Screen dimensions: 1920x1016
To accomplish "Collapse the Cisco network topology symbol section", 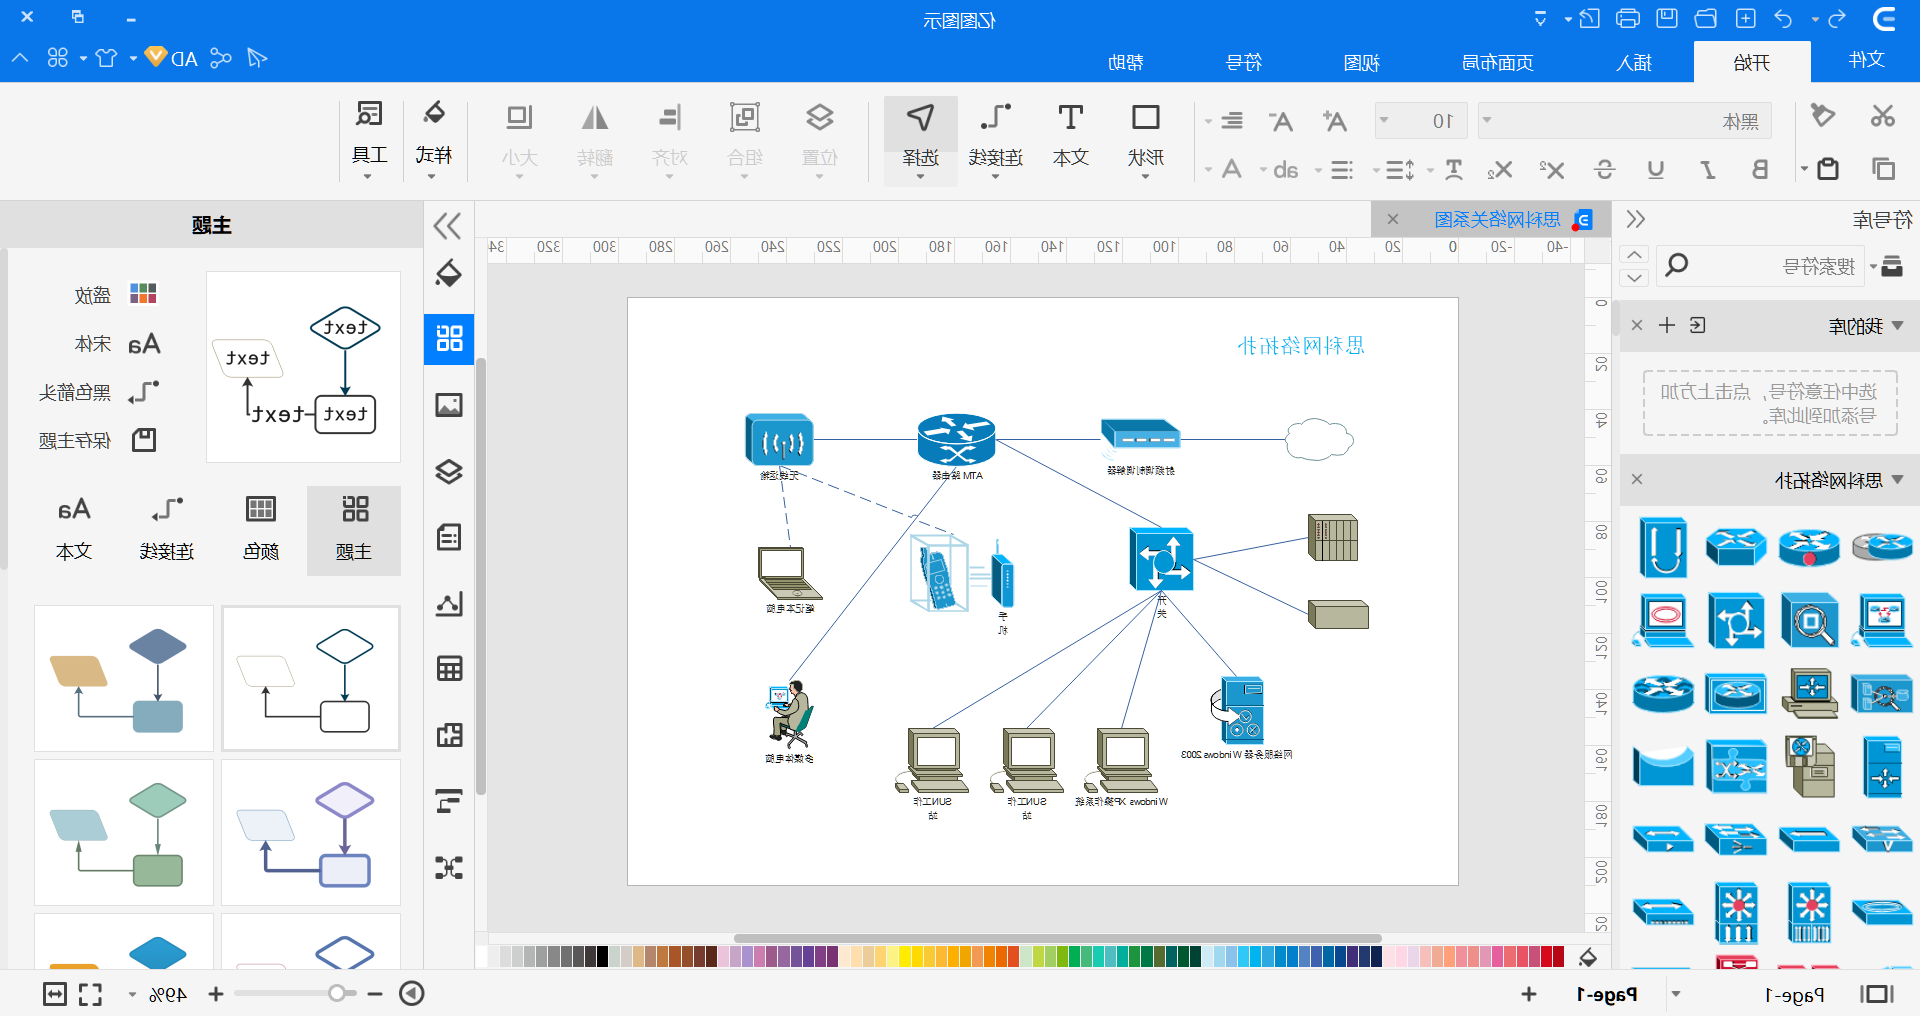I will 1898,480.
